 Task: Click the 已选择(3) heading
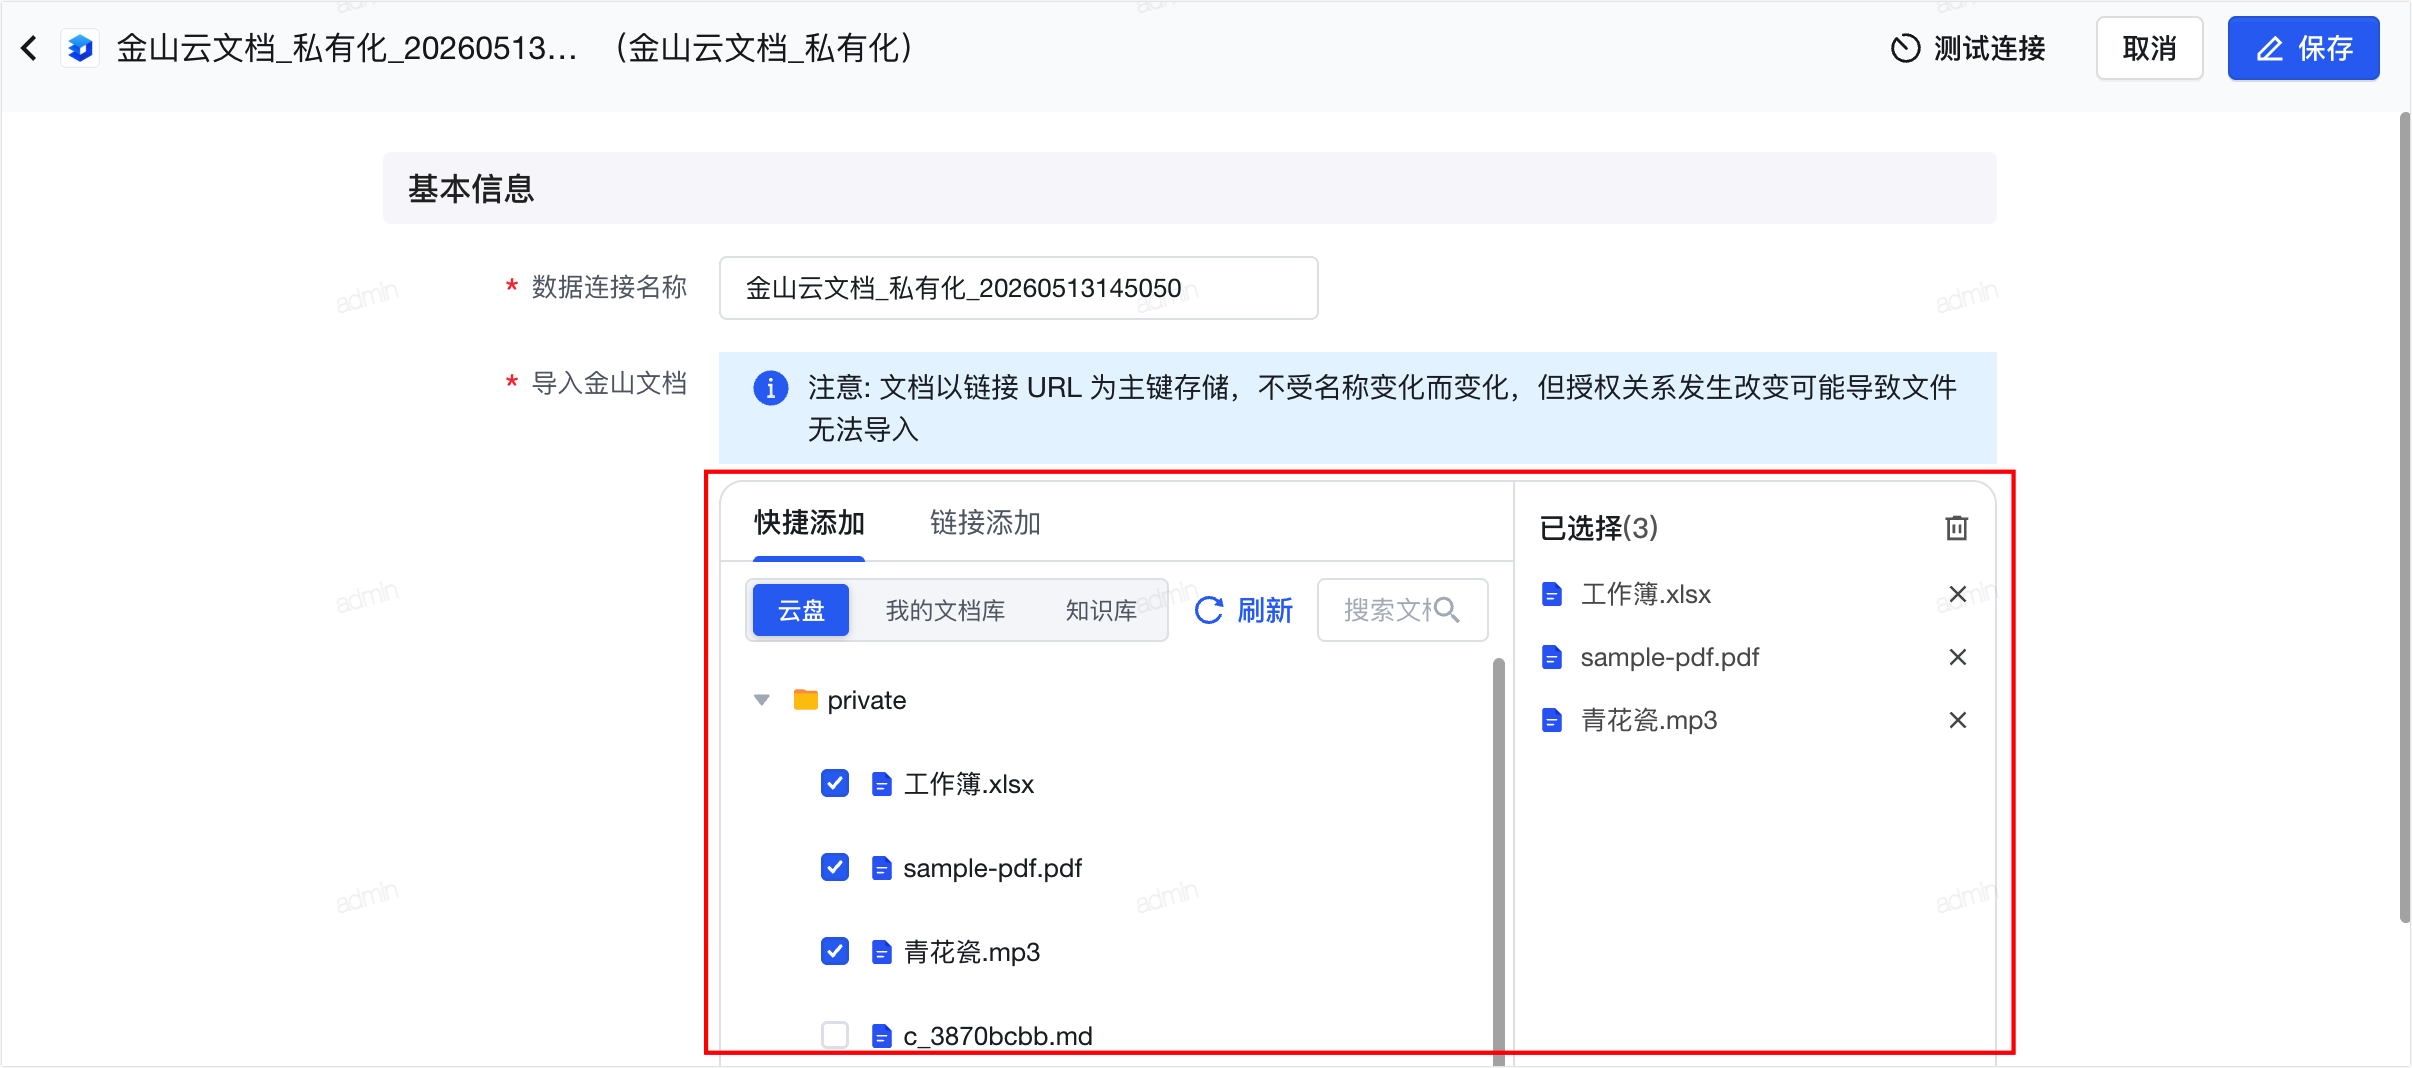pyautogui.click(x=1598, y=527)
